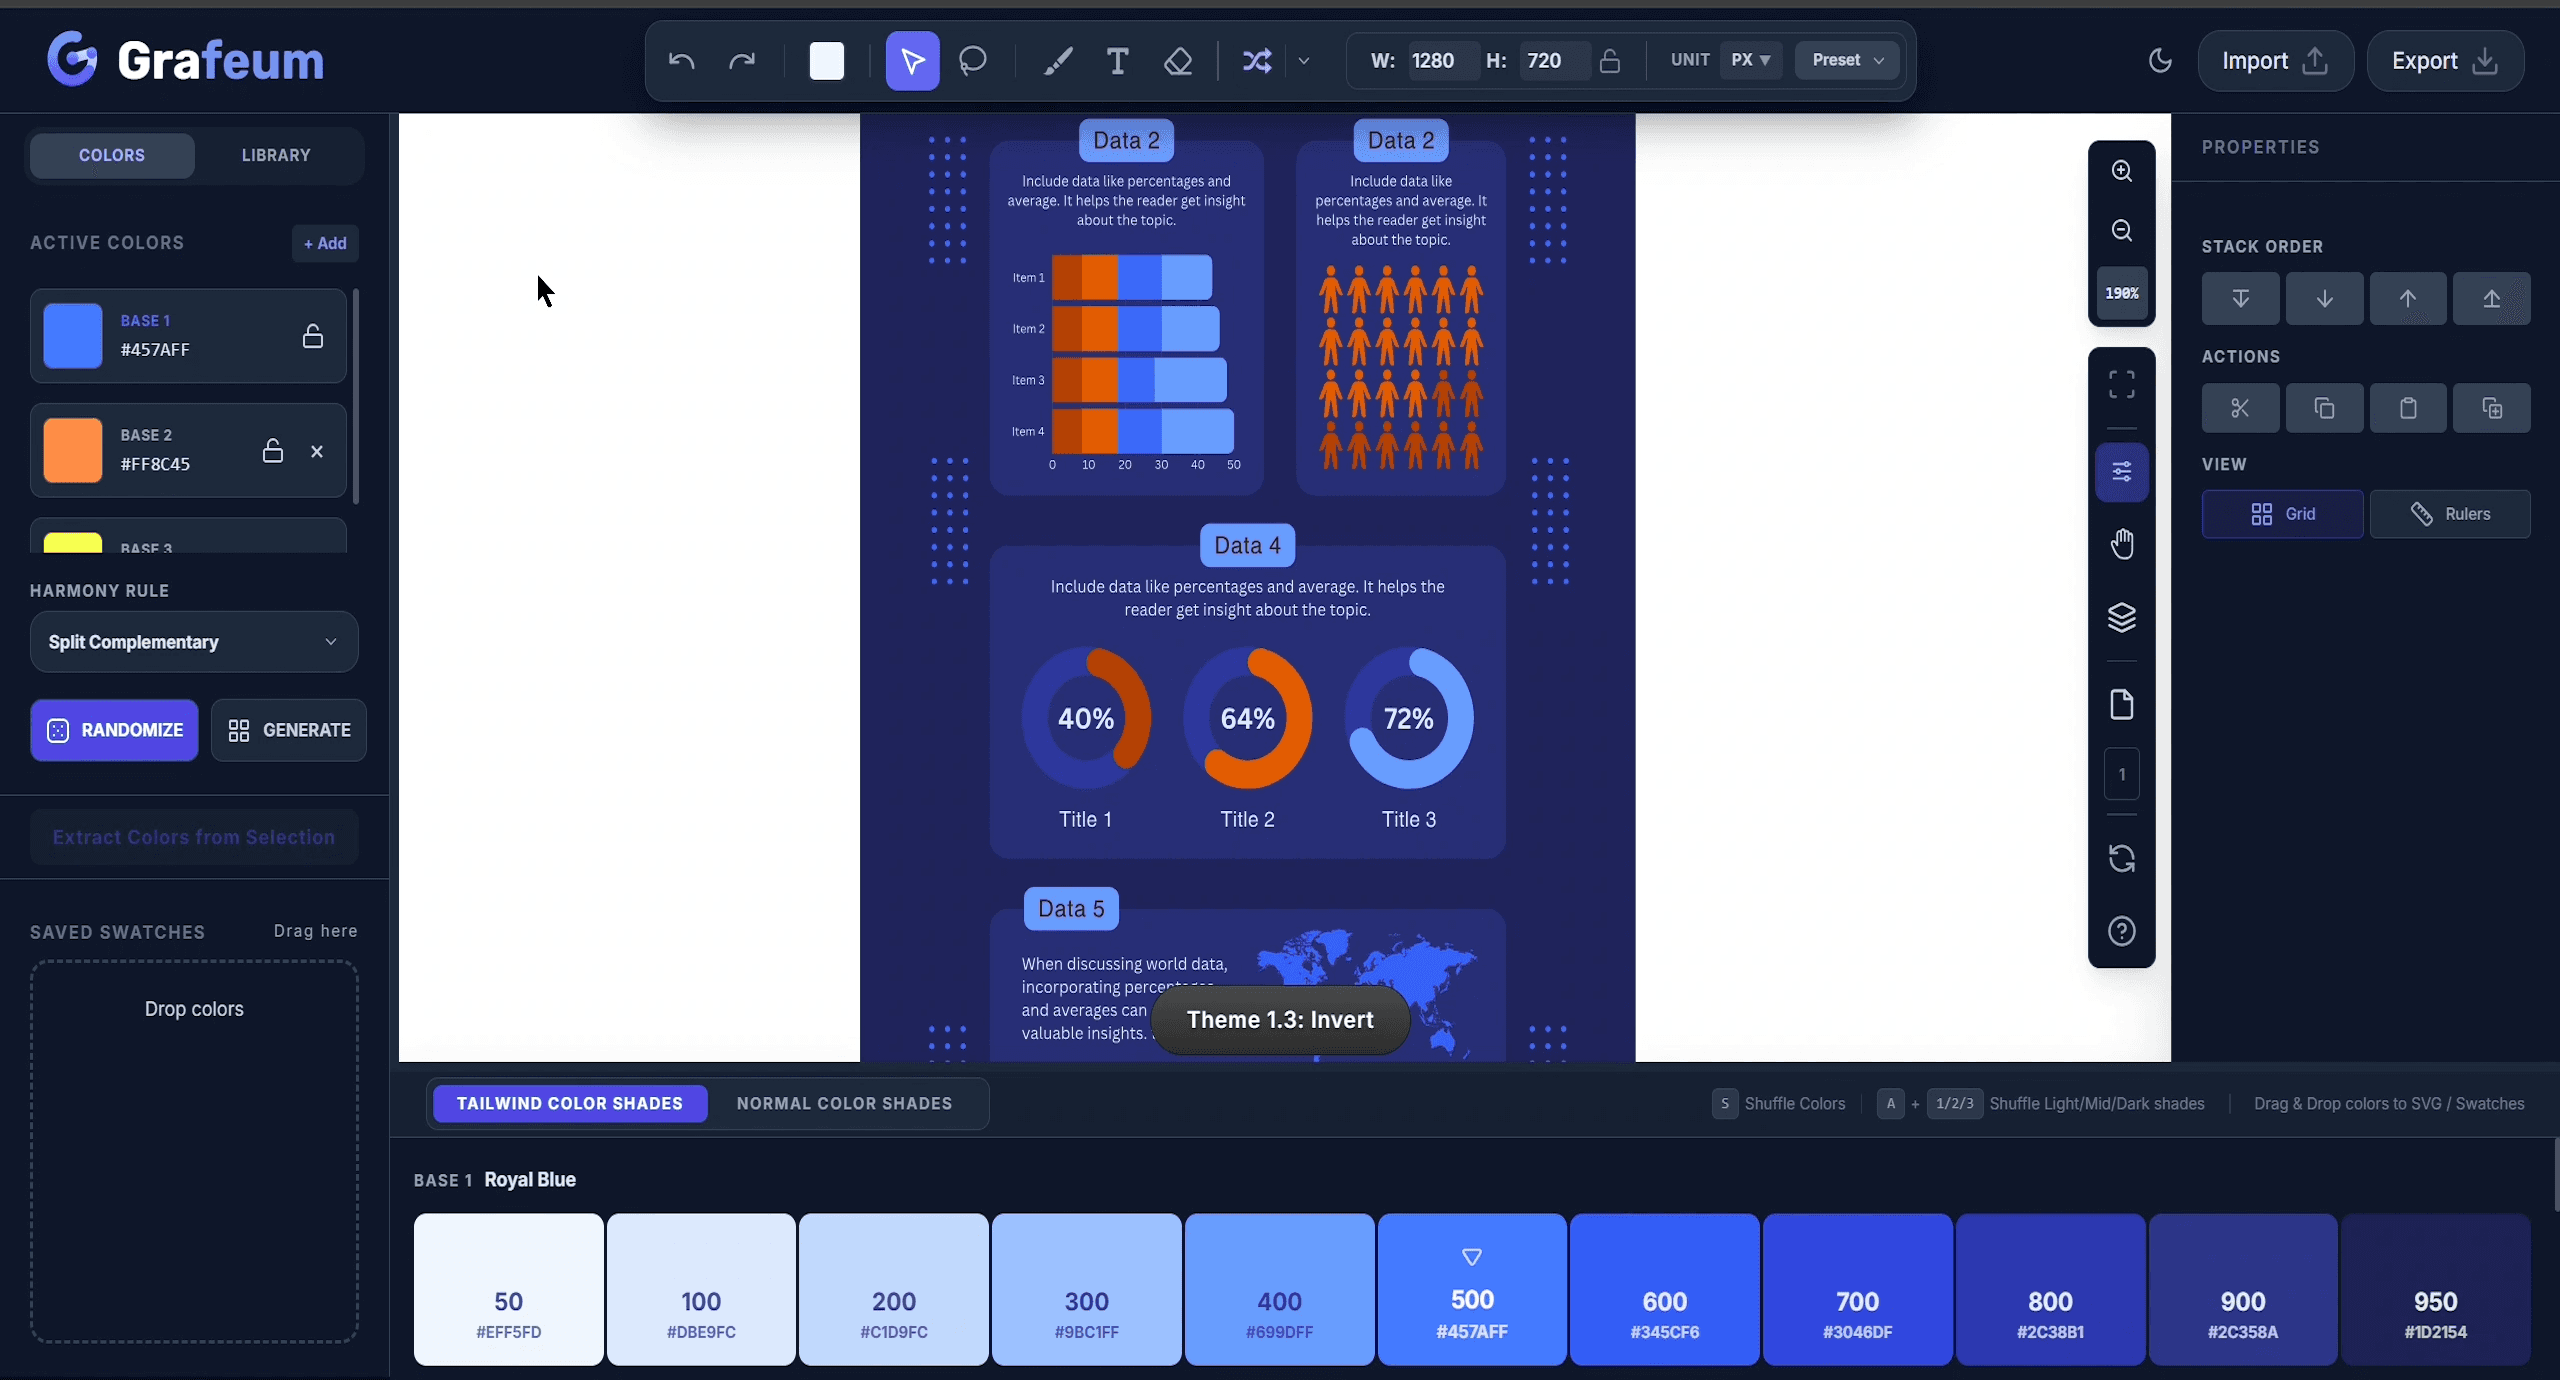Switch to Normal Color Shades tab
This screenshot has width=2560, height=1380.
point(845,1102)
